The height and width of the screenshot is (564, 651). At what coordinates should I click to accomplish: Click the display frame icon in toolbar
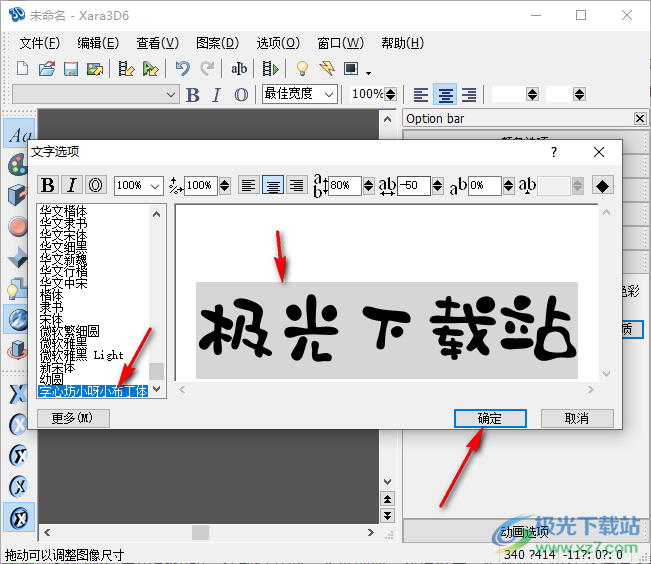(x=351, y=69)
